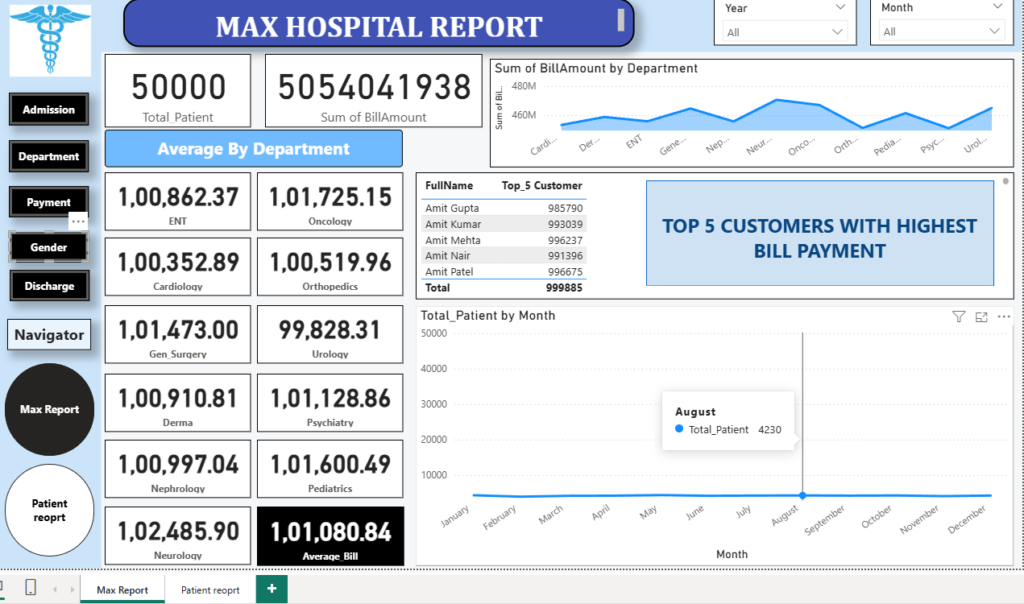Select the Sum of BillAmount card

coord(374,91)
